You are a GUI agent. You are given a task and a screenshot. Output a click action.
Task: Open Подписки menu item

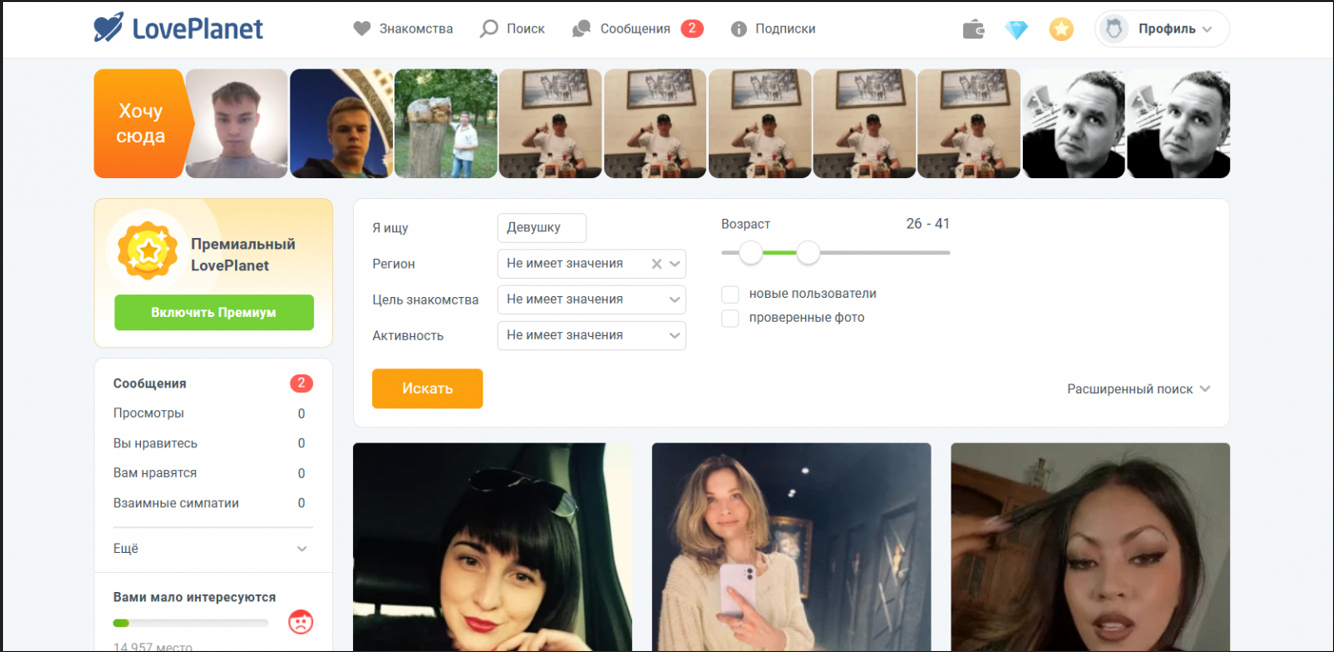[785, 29]
